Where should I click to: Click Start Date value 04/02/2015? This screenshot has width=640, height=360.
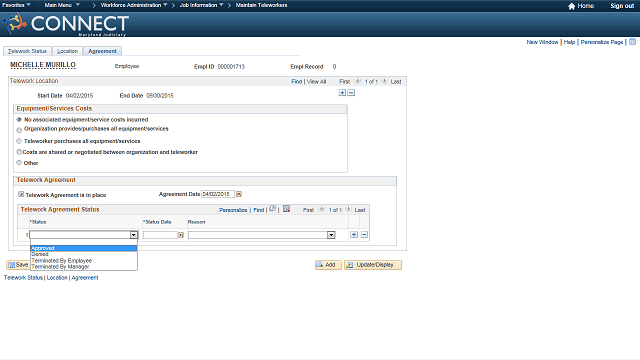click(79, 96)
